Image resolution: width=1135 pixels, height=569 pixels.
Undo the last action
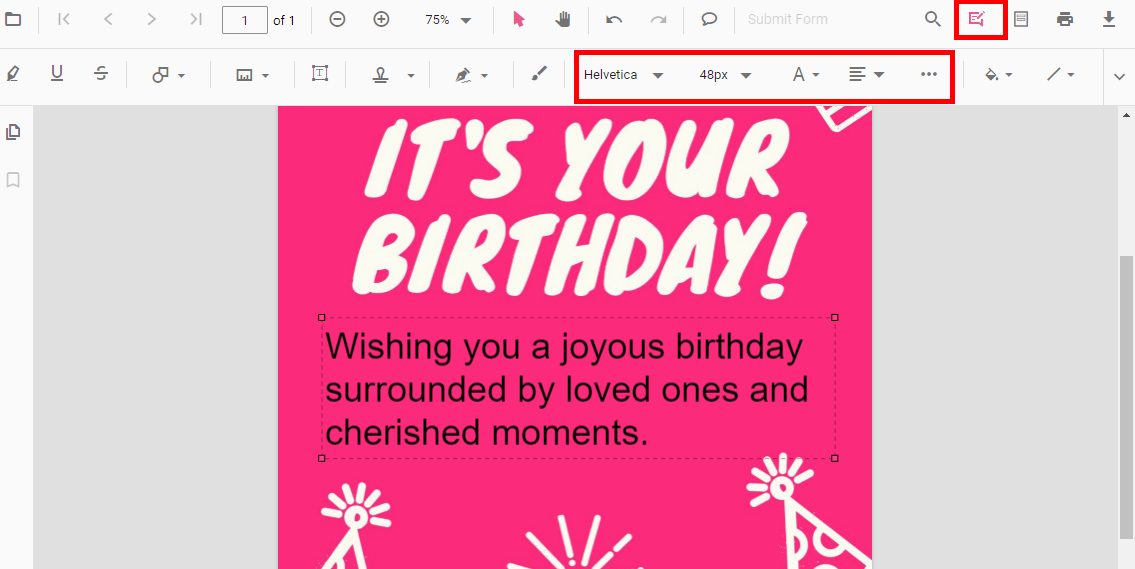coord(614,20)
